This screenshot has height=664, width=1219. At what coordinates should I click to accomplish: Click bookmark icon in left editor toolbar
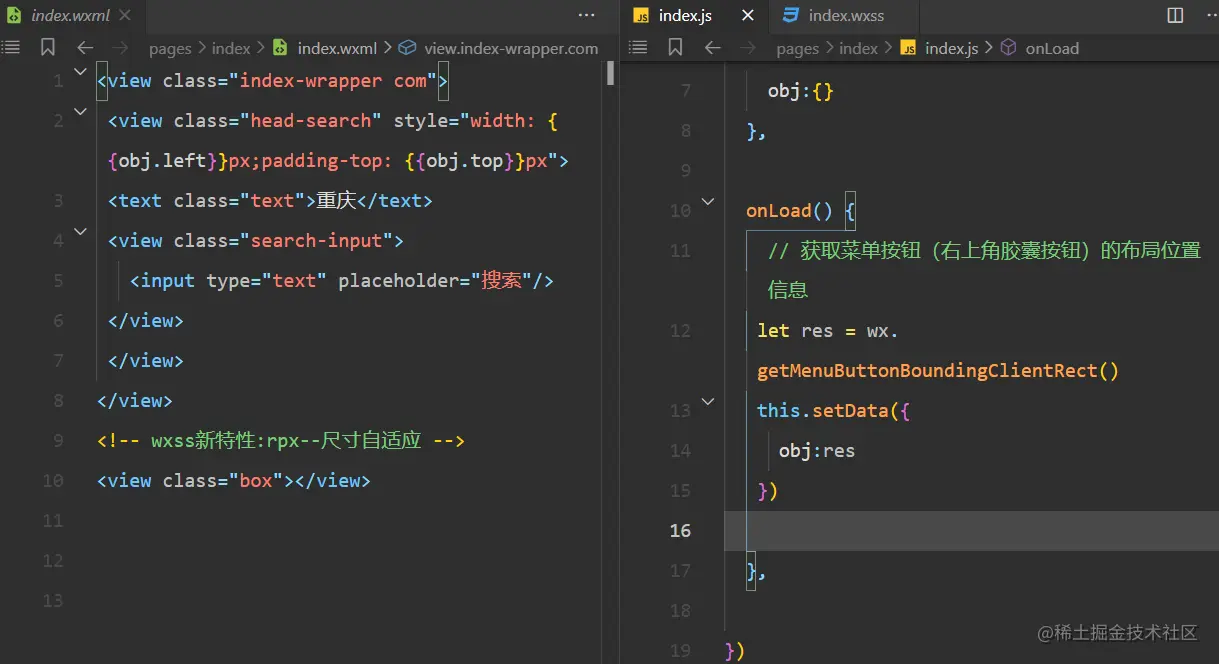tap(48, 47)
